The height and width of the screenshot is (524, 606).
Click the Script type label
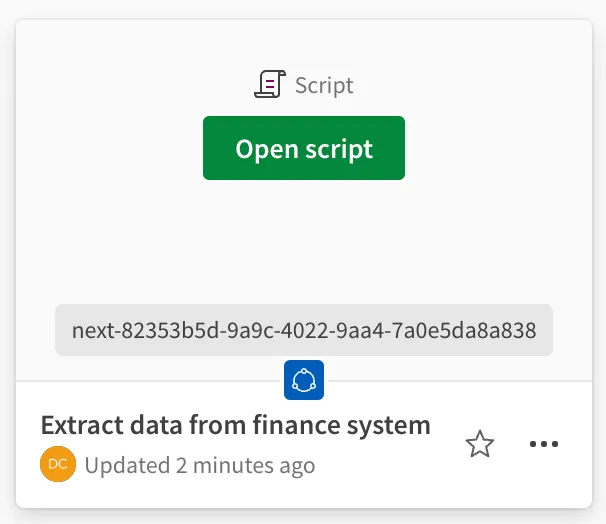[x=324, y=85]
